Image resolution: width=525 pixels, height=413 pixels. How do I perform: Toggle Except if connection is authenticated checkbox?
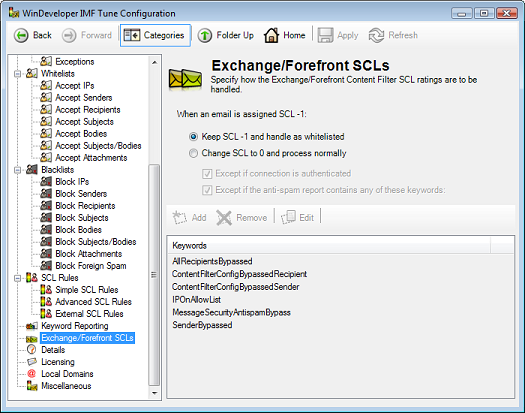tap(207, 174)
